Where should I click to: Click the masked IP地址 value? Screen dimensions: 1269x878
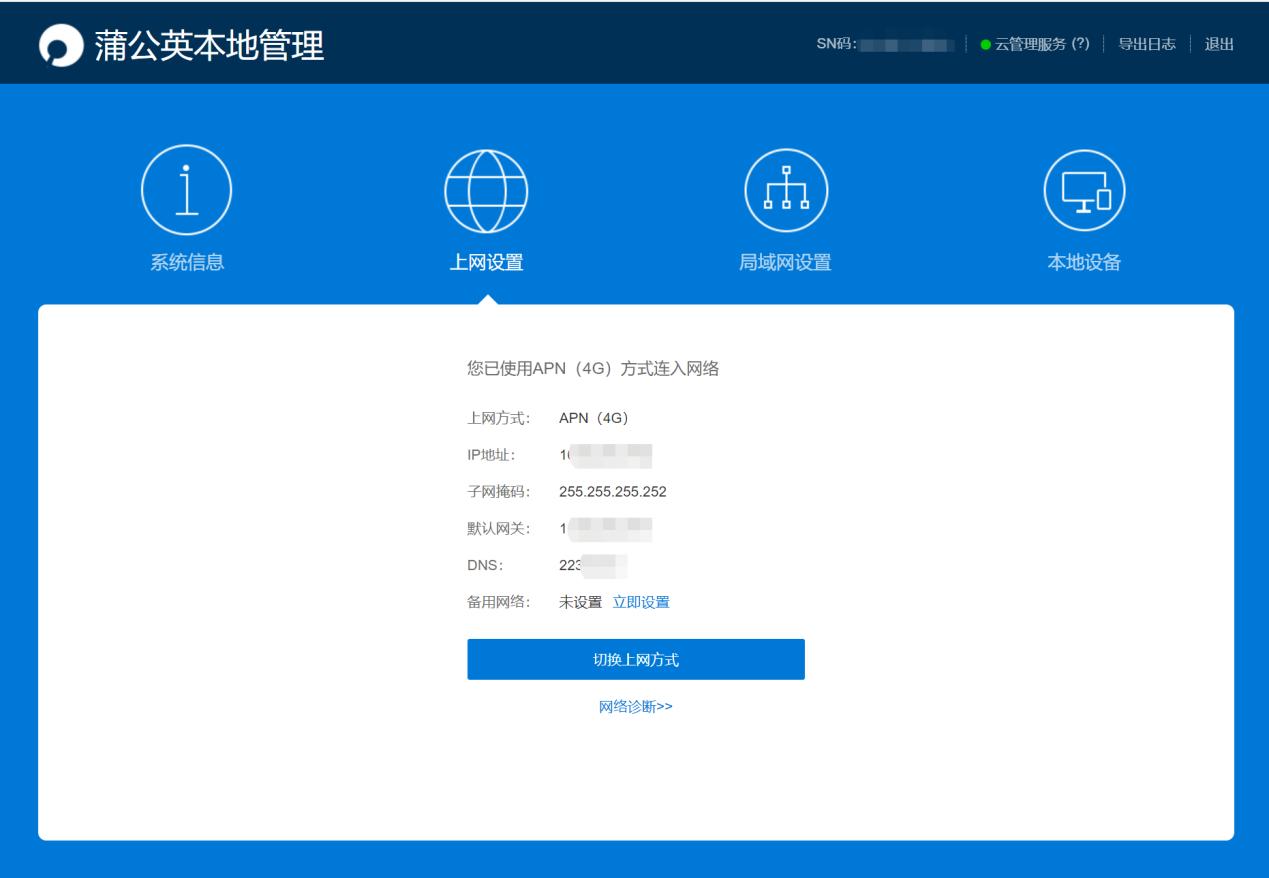[605, 455]
